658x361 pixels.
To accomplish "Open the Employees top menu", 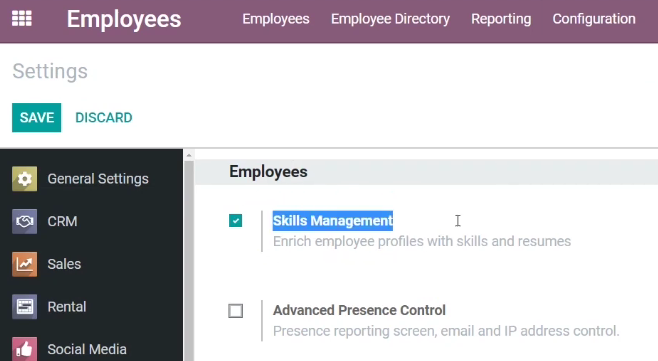I will (276, 19).
